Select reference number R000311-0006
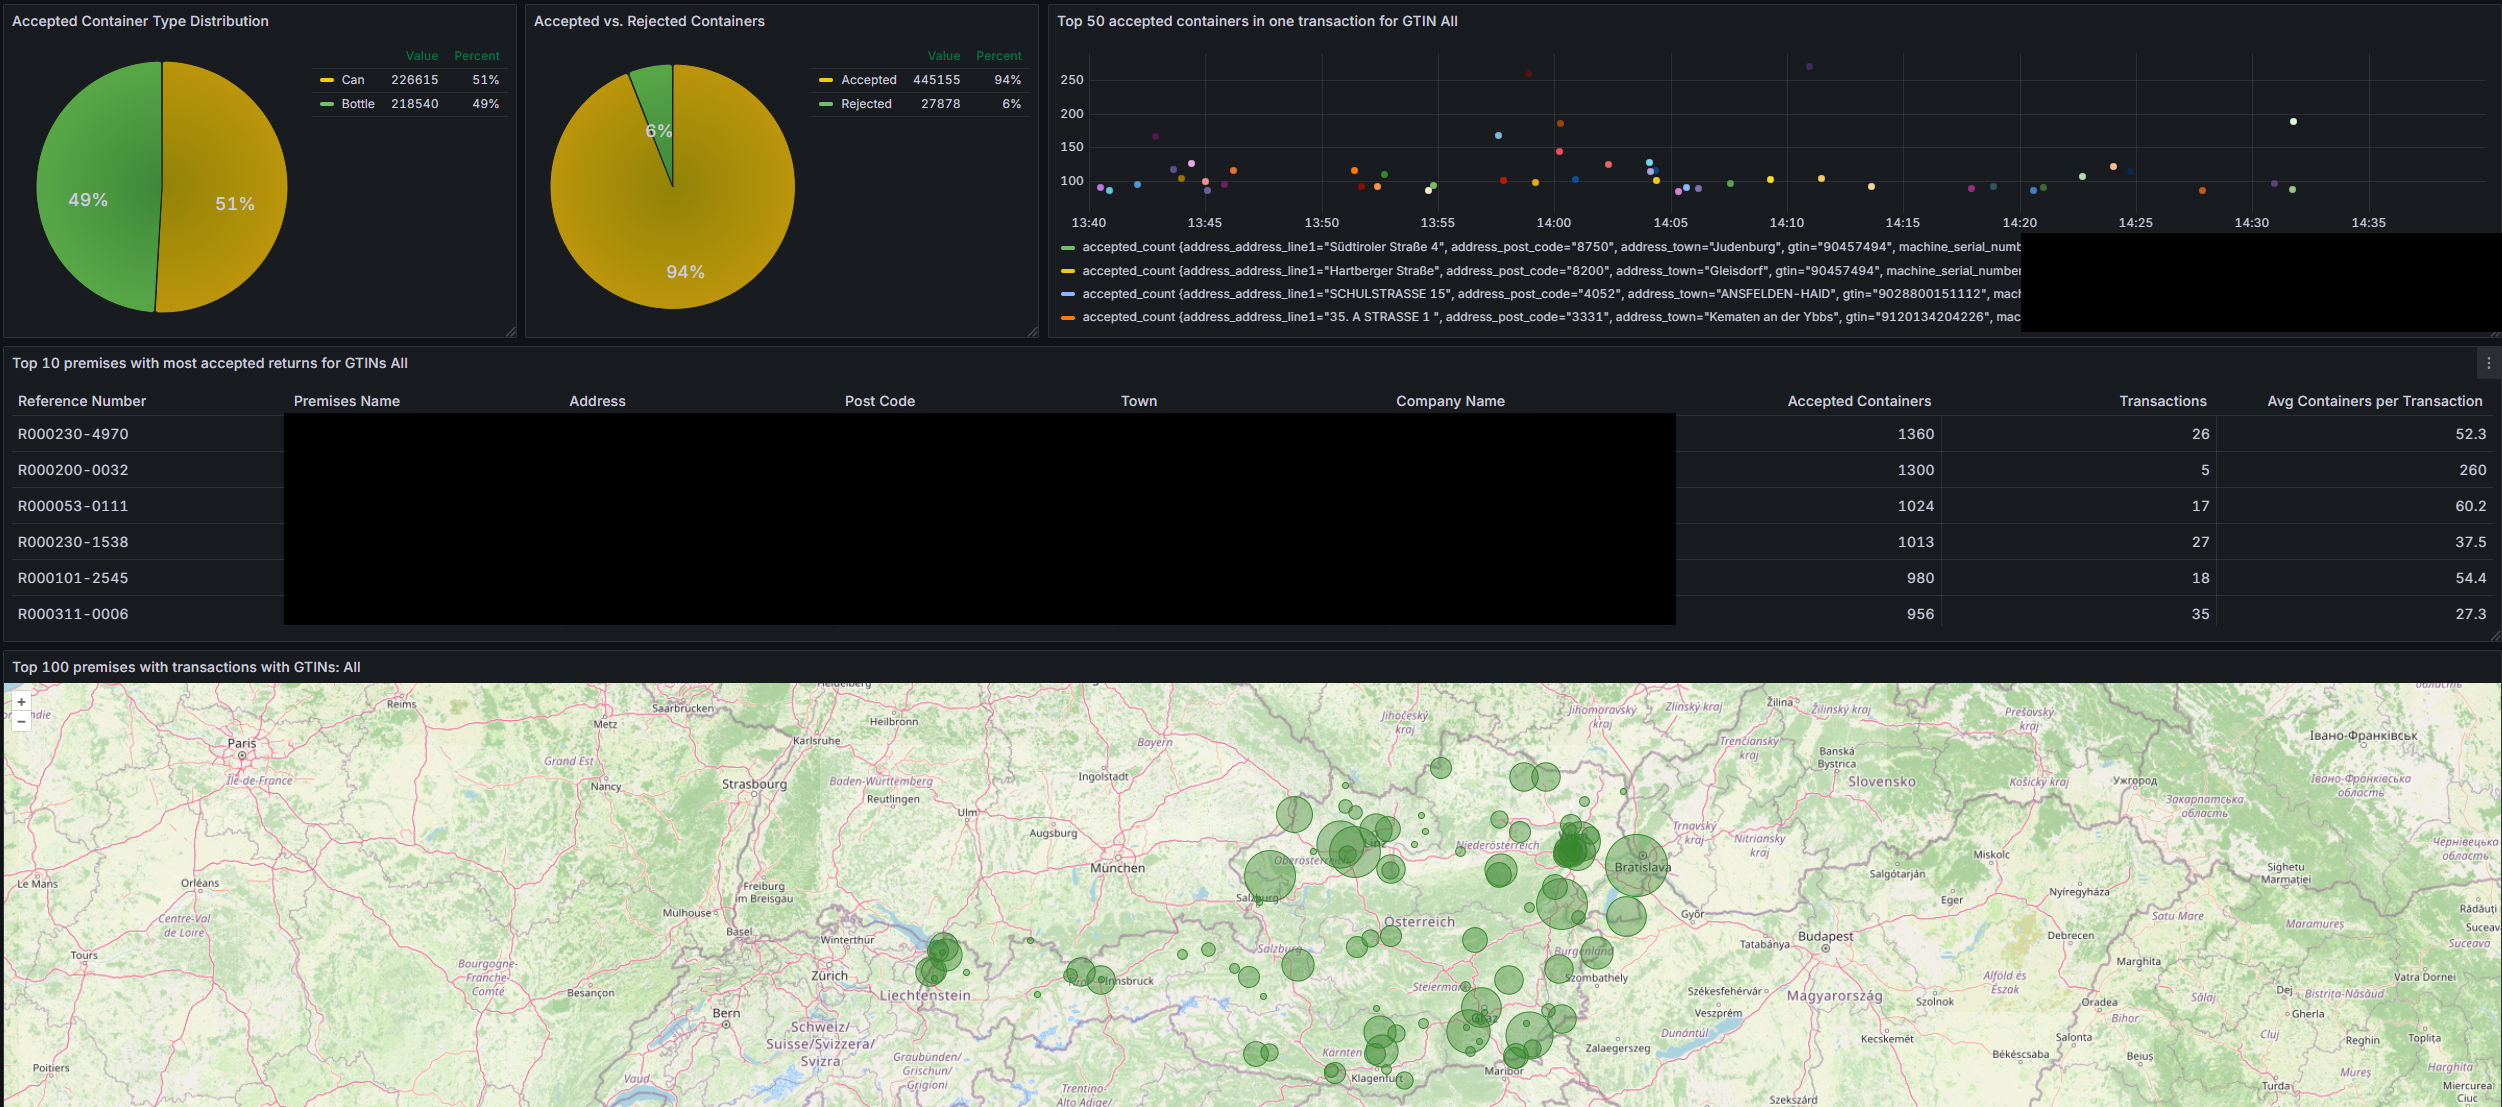 click(73, 614)
